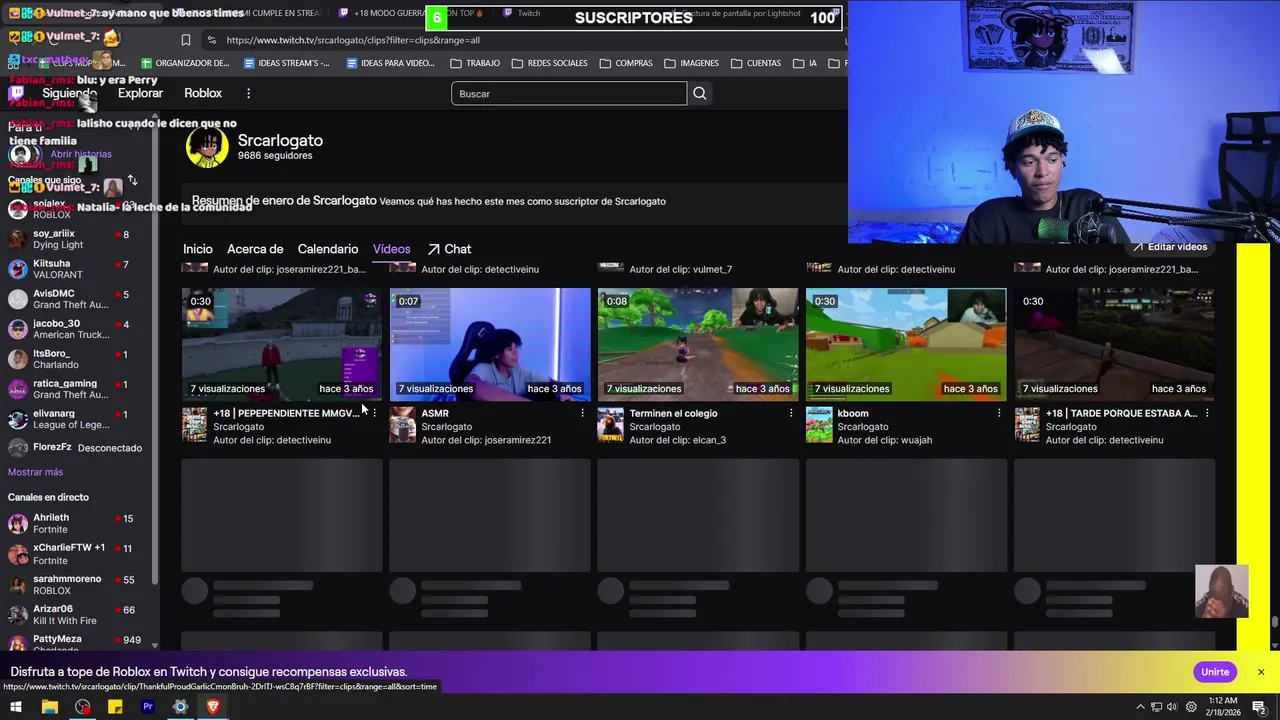Click the page's vertical scrollbar

(x=1274, y=622)
